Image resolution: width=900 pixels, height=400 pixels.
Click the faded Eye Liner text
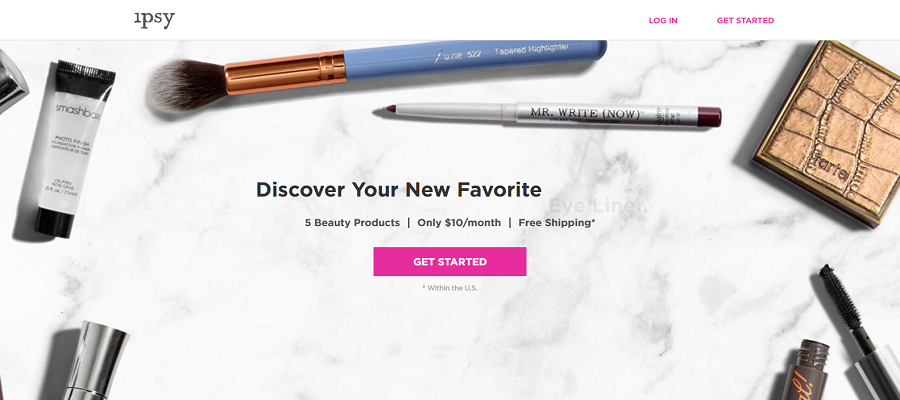point(598,205)
